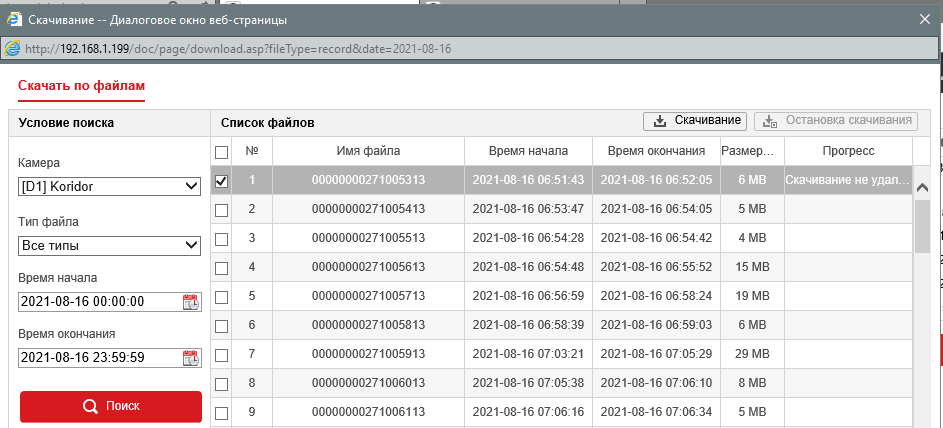The image size is (943, 428).
Task: Open the file type dropdown
Action: pos(110,245)
